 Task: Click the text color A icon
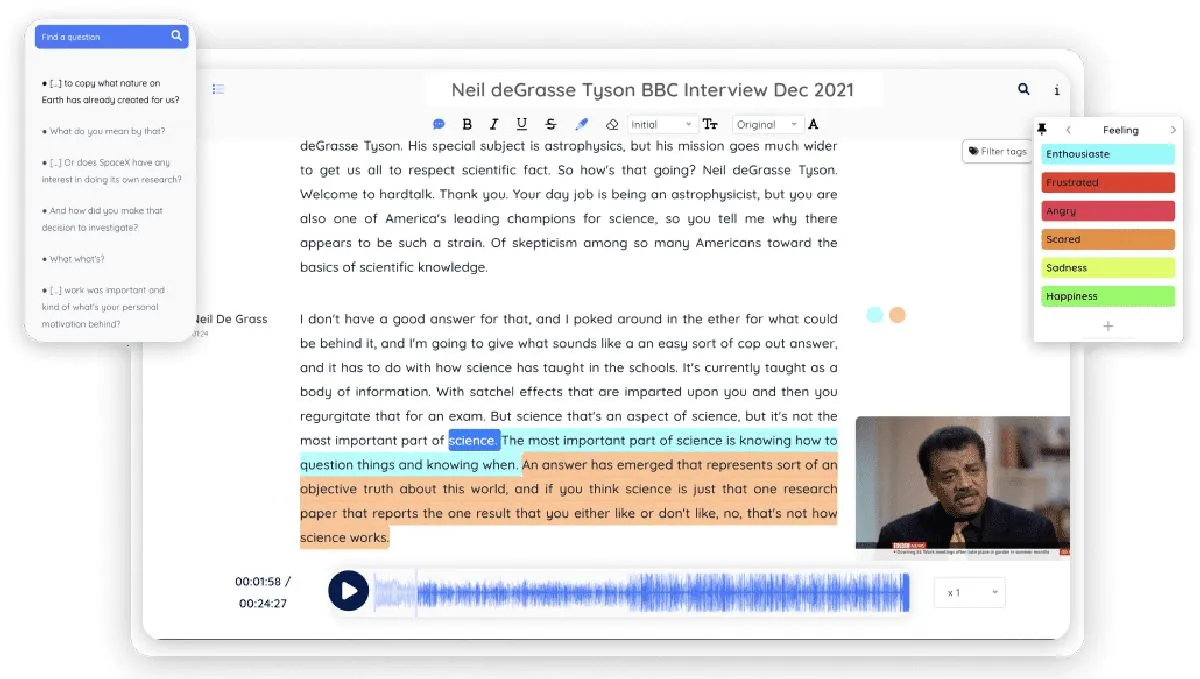(x=813, y=124)
